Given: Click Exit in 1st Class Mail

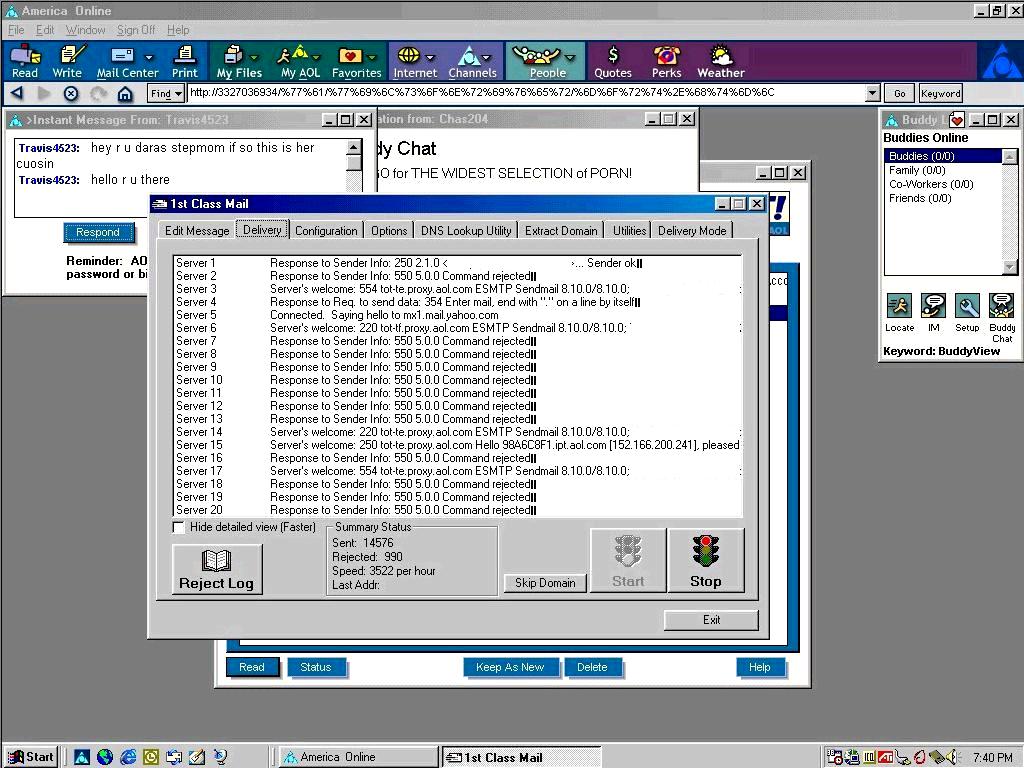Looking at the screenshot, I should click(x=711, y=620).
